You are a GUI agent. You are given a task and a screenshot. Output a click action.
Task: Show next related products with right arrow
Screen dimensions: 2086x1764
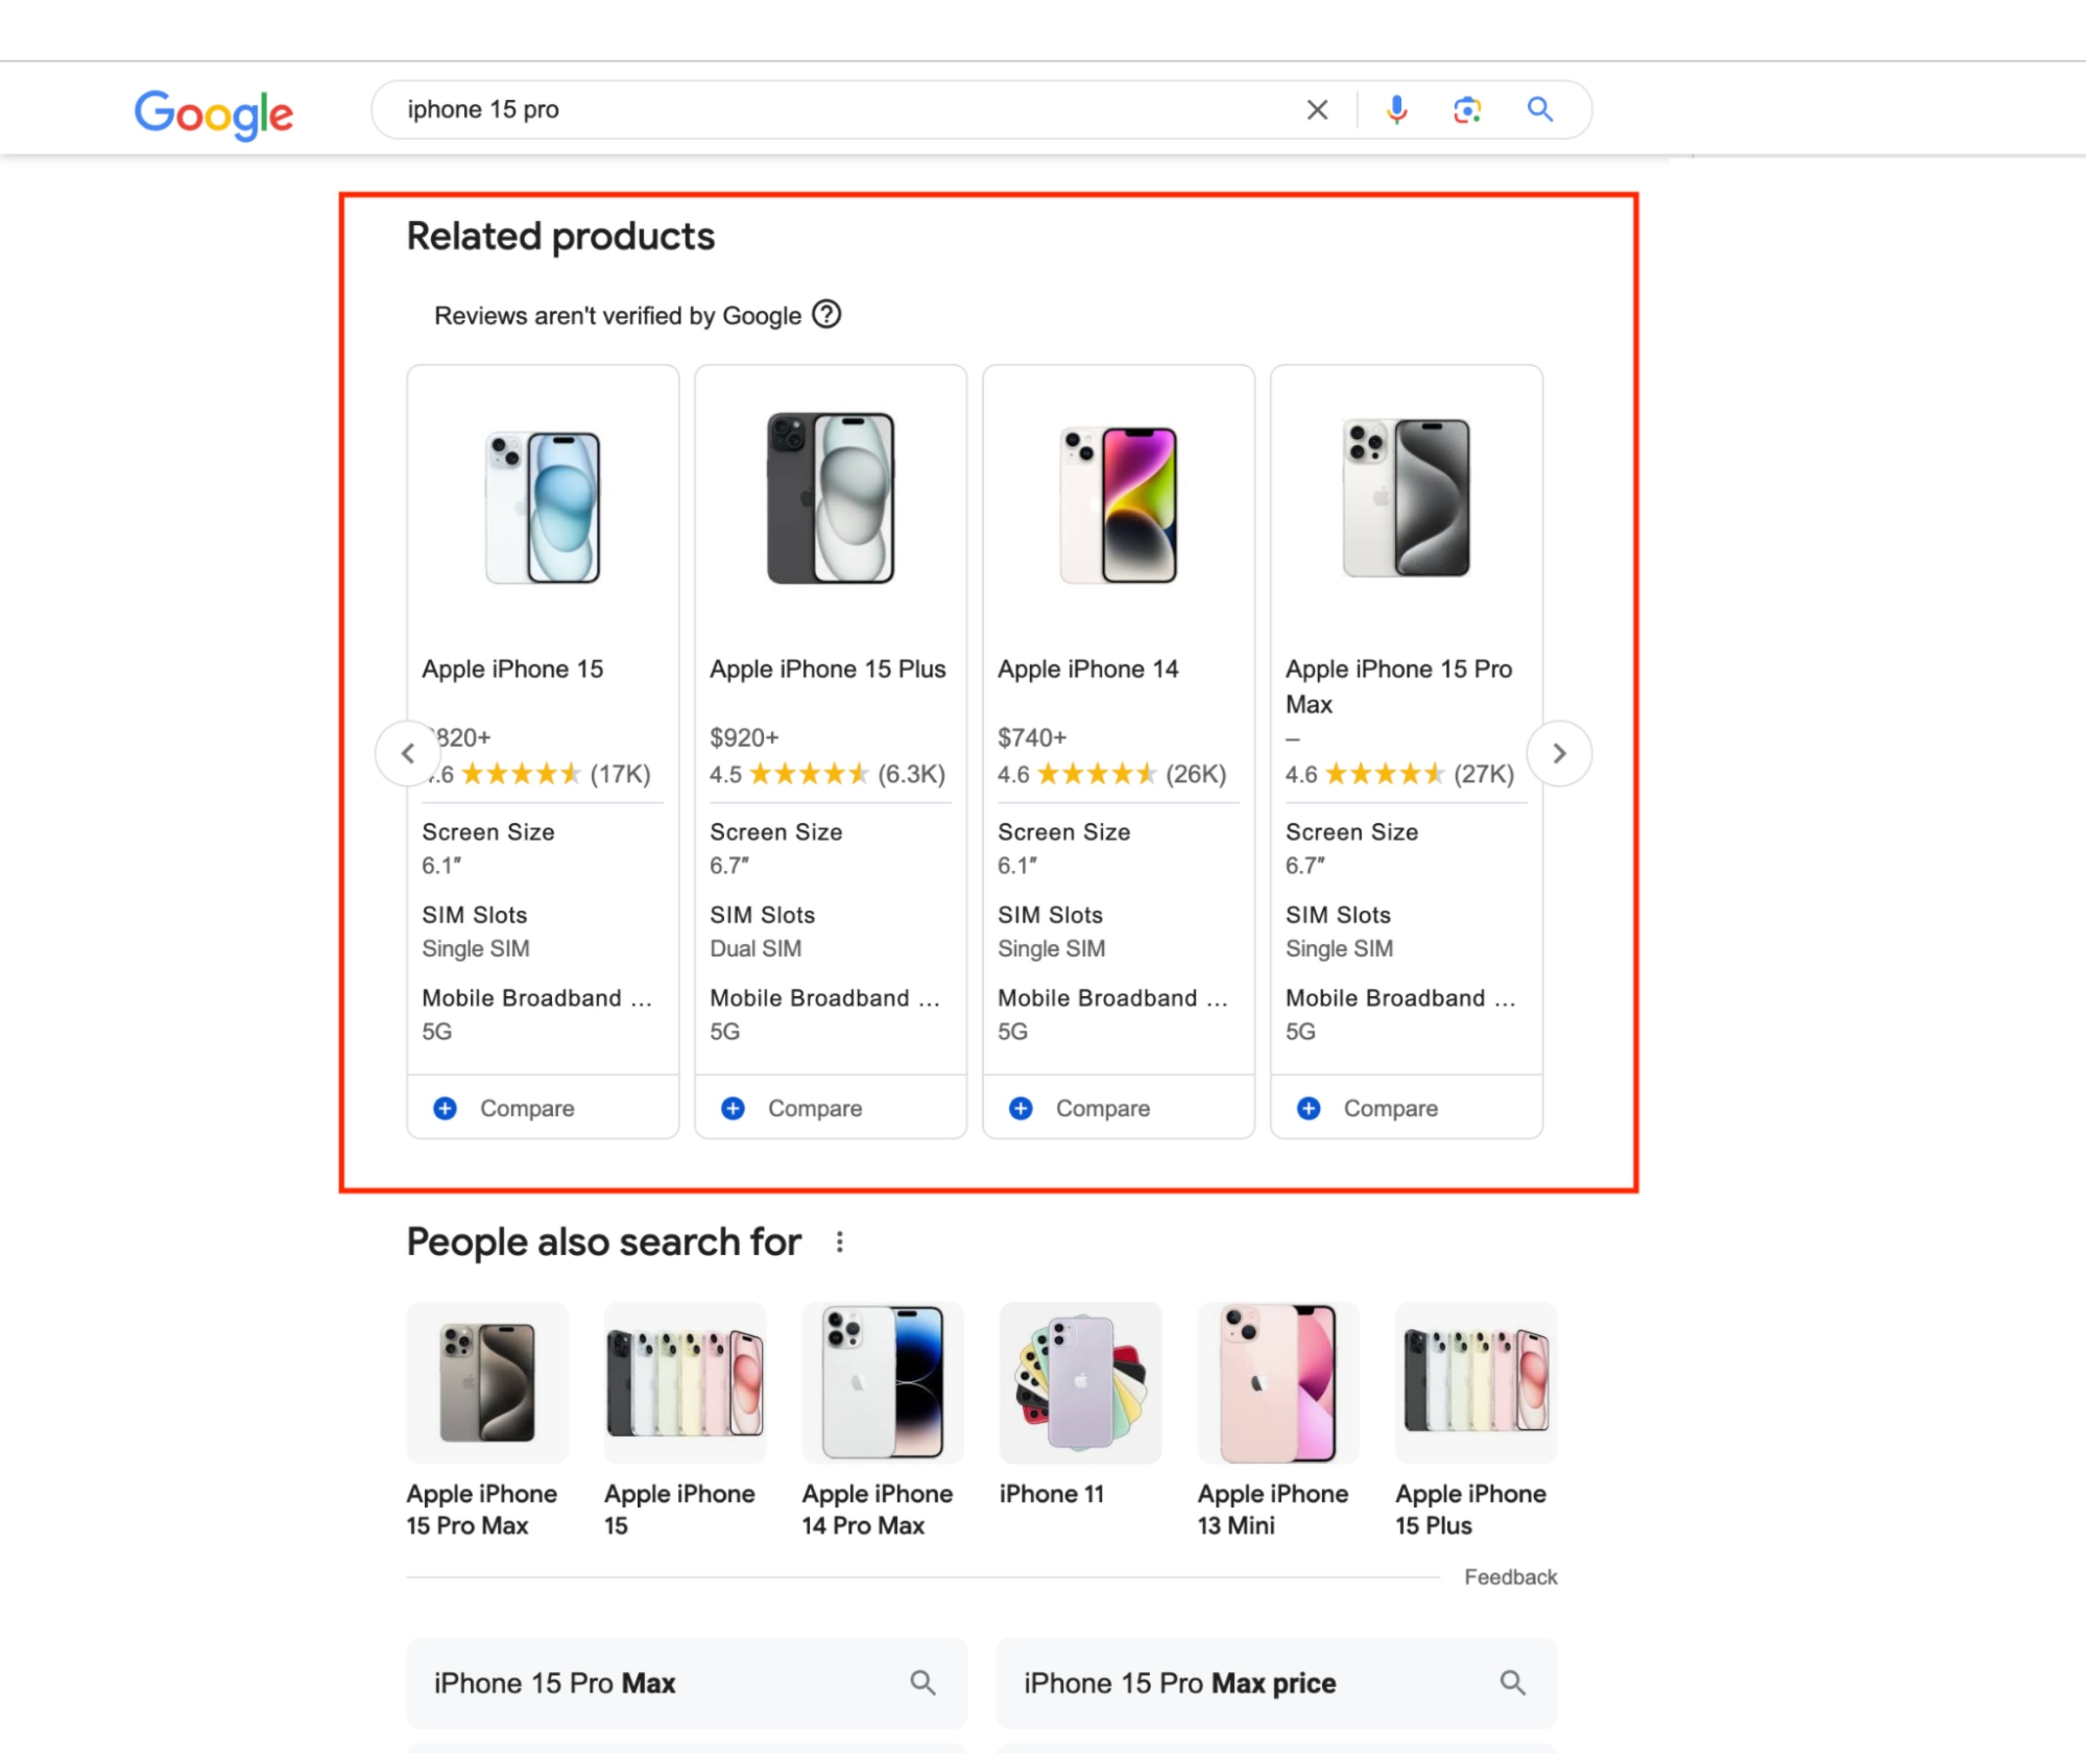tap(1558, 753)
